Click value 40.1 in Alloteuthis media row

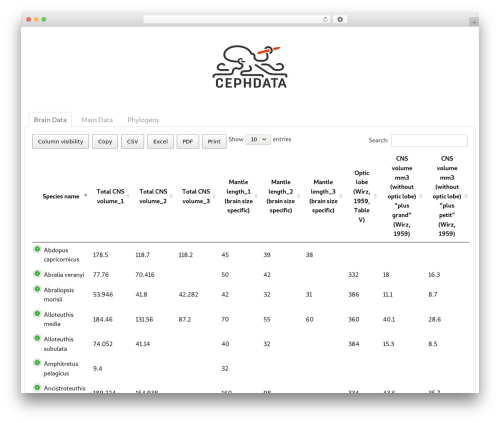(x=389, y=319)
